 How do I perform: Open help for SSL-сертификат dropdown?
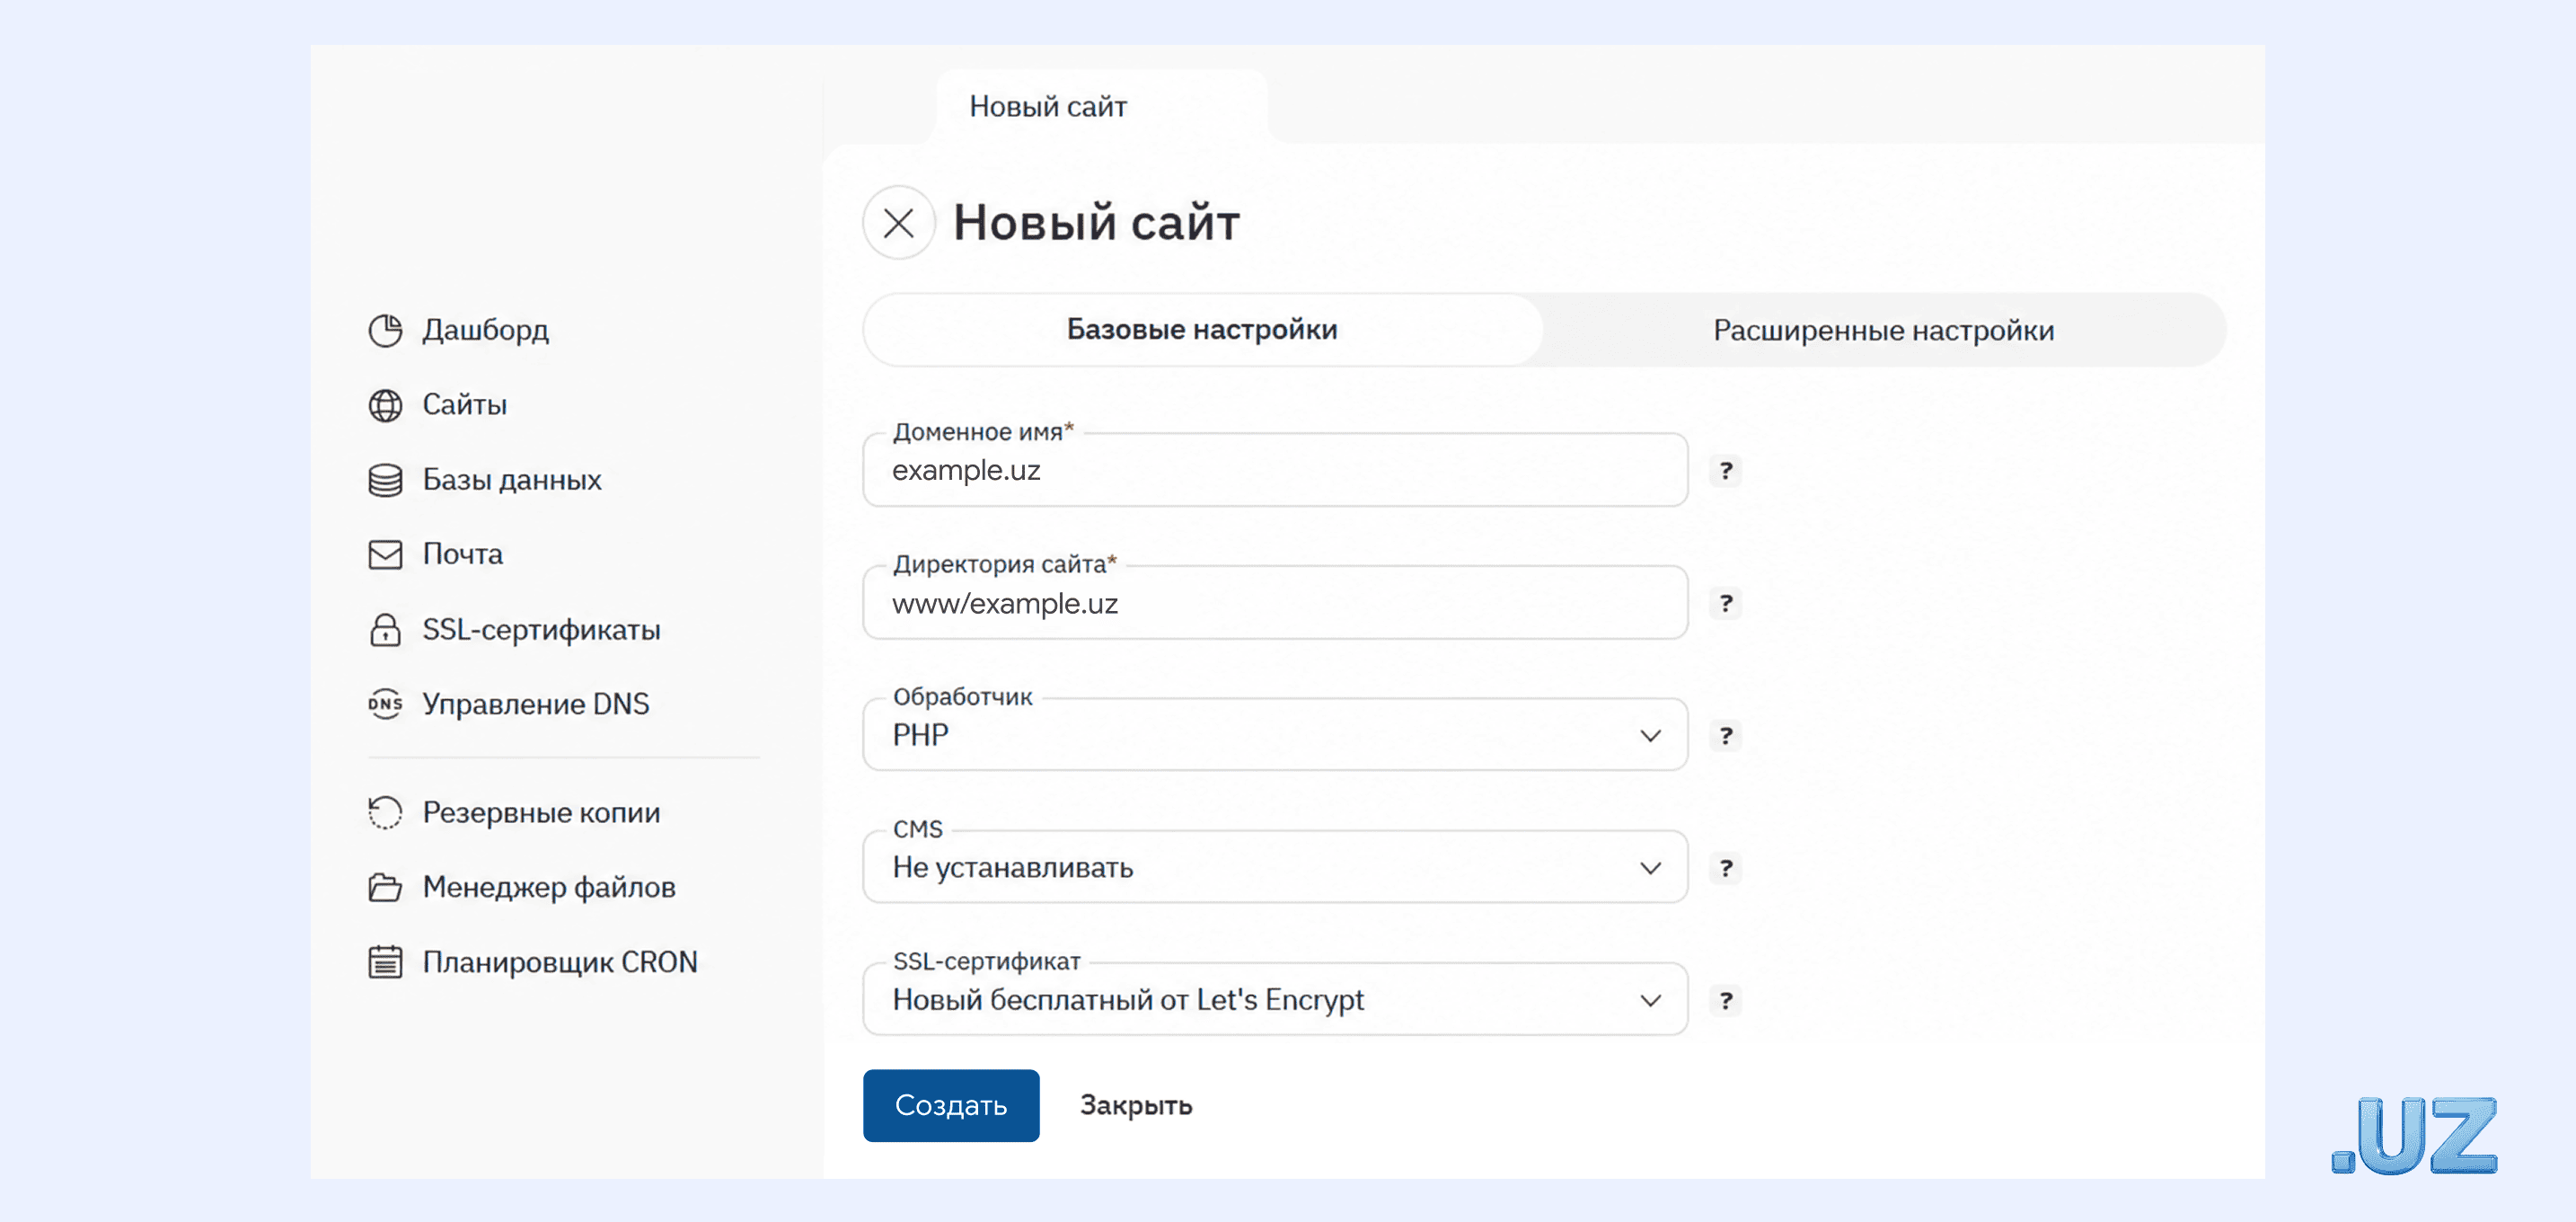[1726, 1000]
